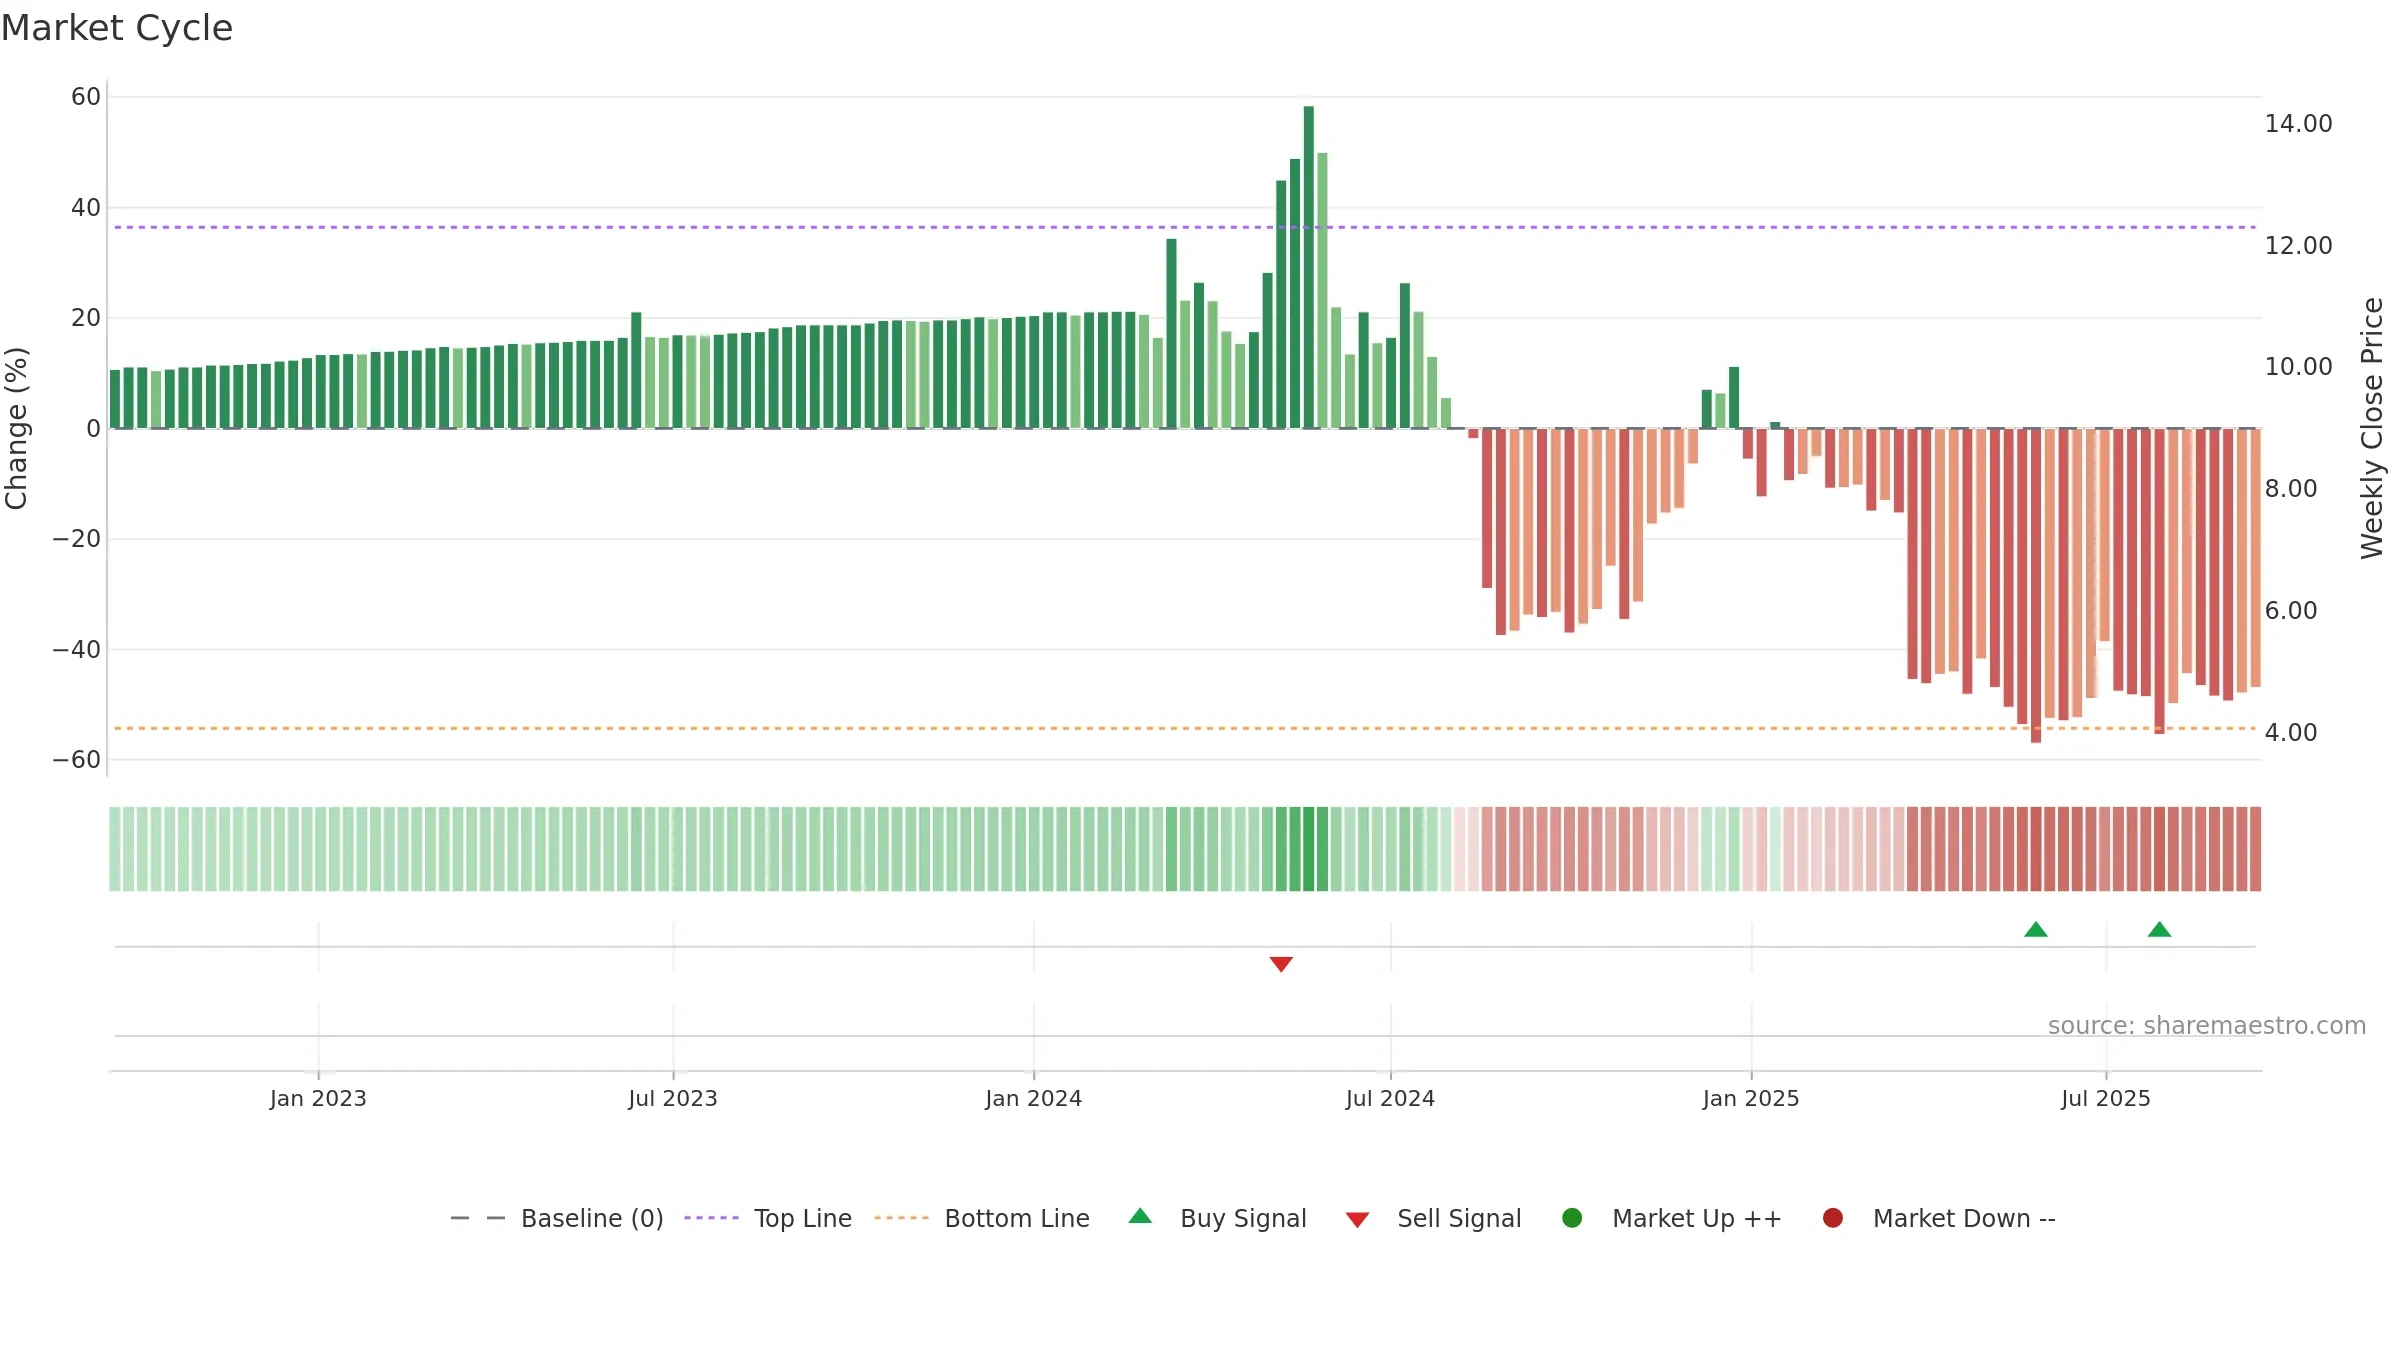Click the Weekly Close Price axis title
The image size is (2400, 1350).
click(2372, 428)
